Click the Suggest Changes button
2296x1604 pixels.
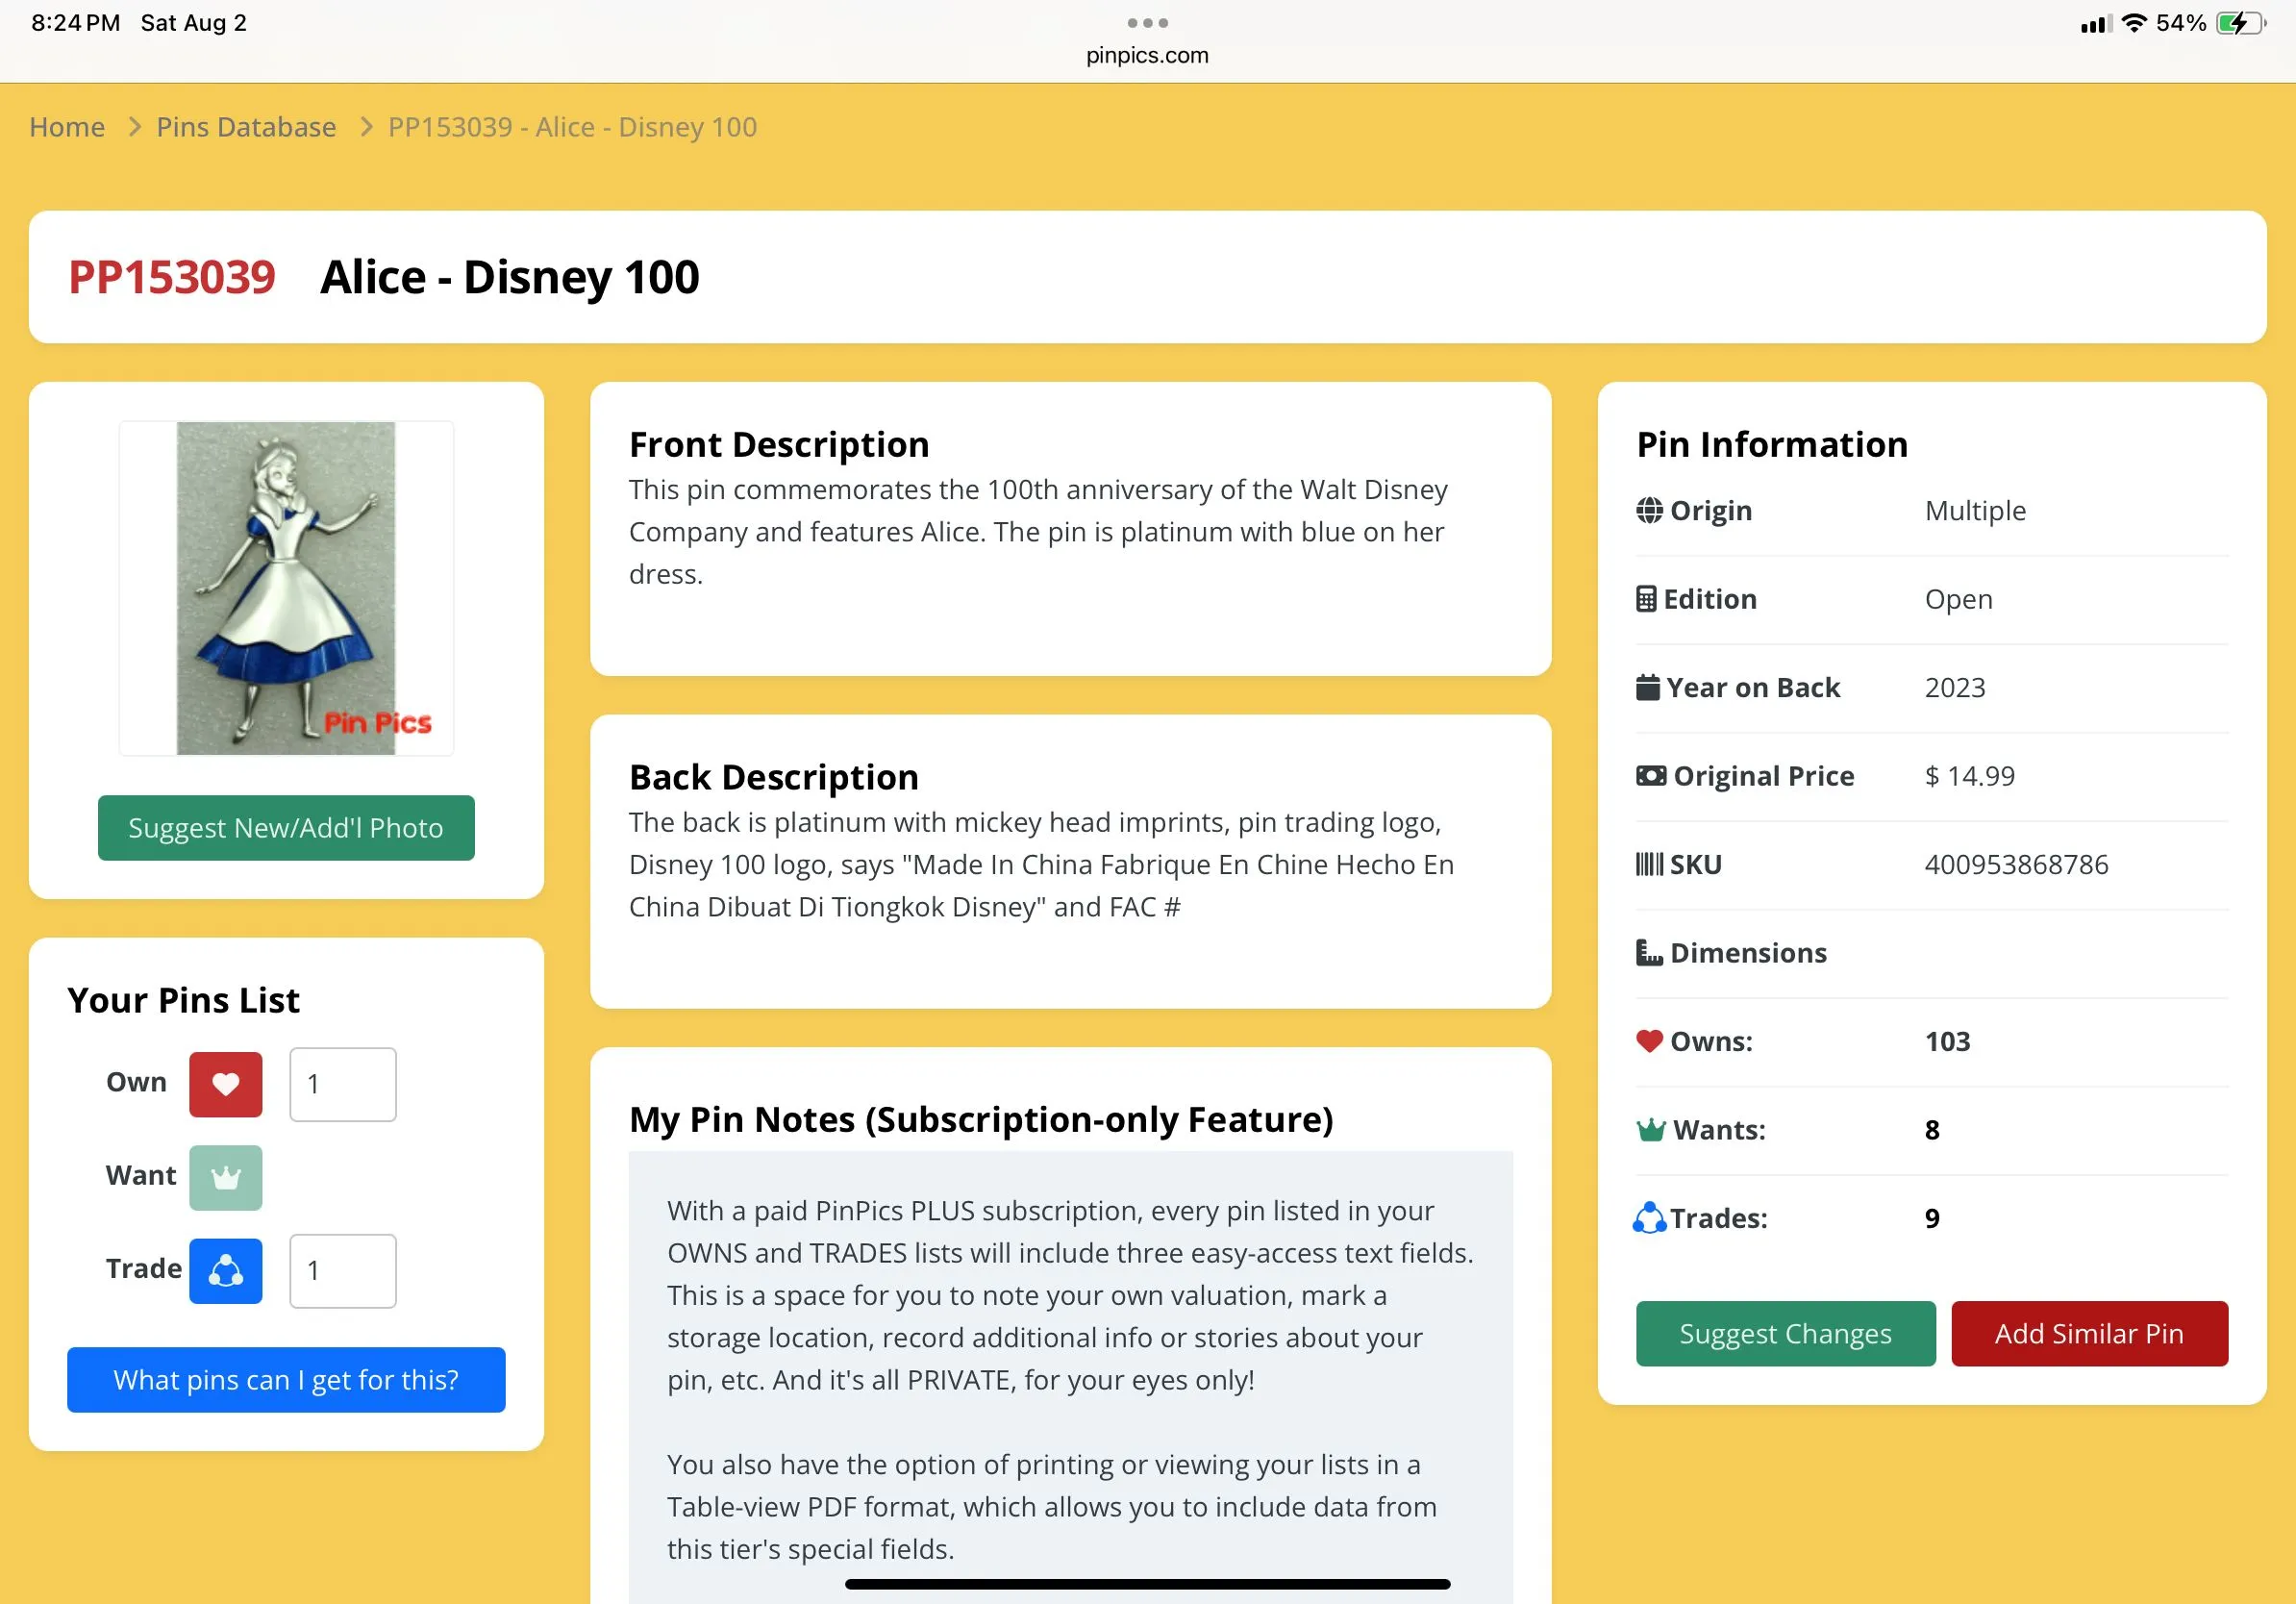1786,1334
